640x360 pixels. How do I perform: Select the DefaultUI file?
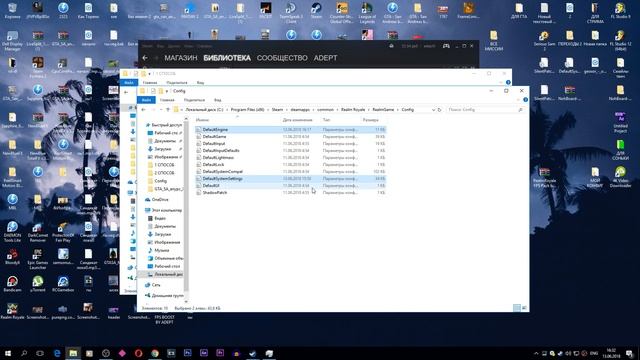[x=290, y=185]
